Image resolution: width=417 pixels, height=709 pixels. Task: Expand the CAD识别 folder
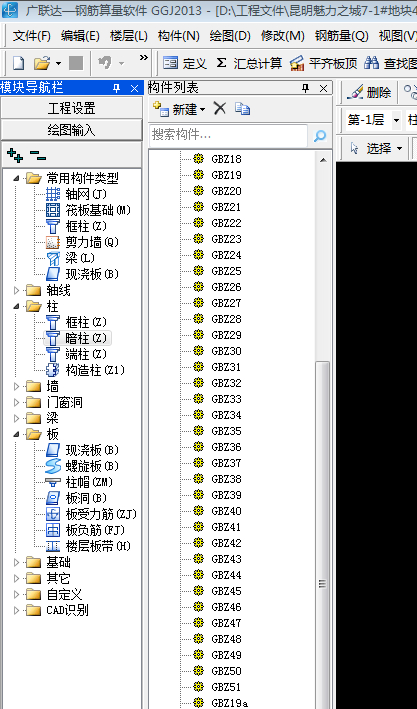[16, 610]
